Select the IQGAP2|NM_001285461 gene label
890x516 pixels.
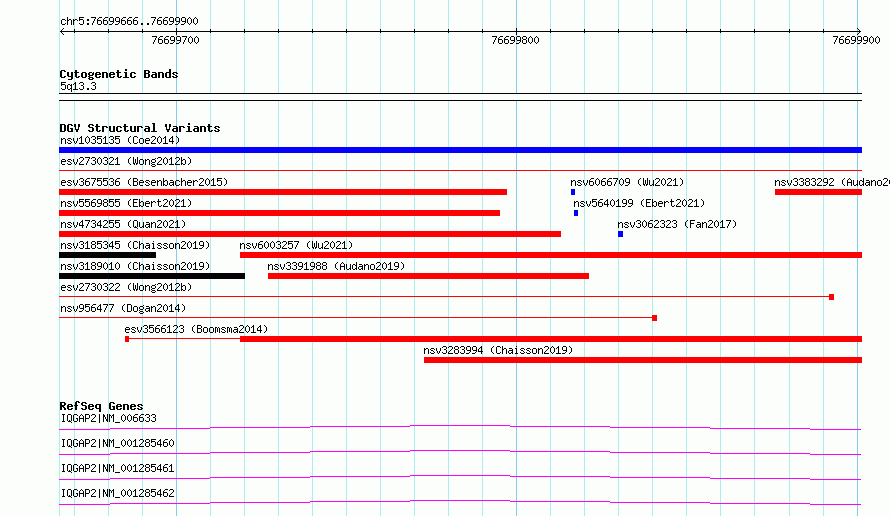point(117,468)
